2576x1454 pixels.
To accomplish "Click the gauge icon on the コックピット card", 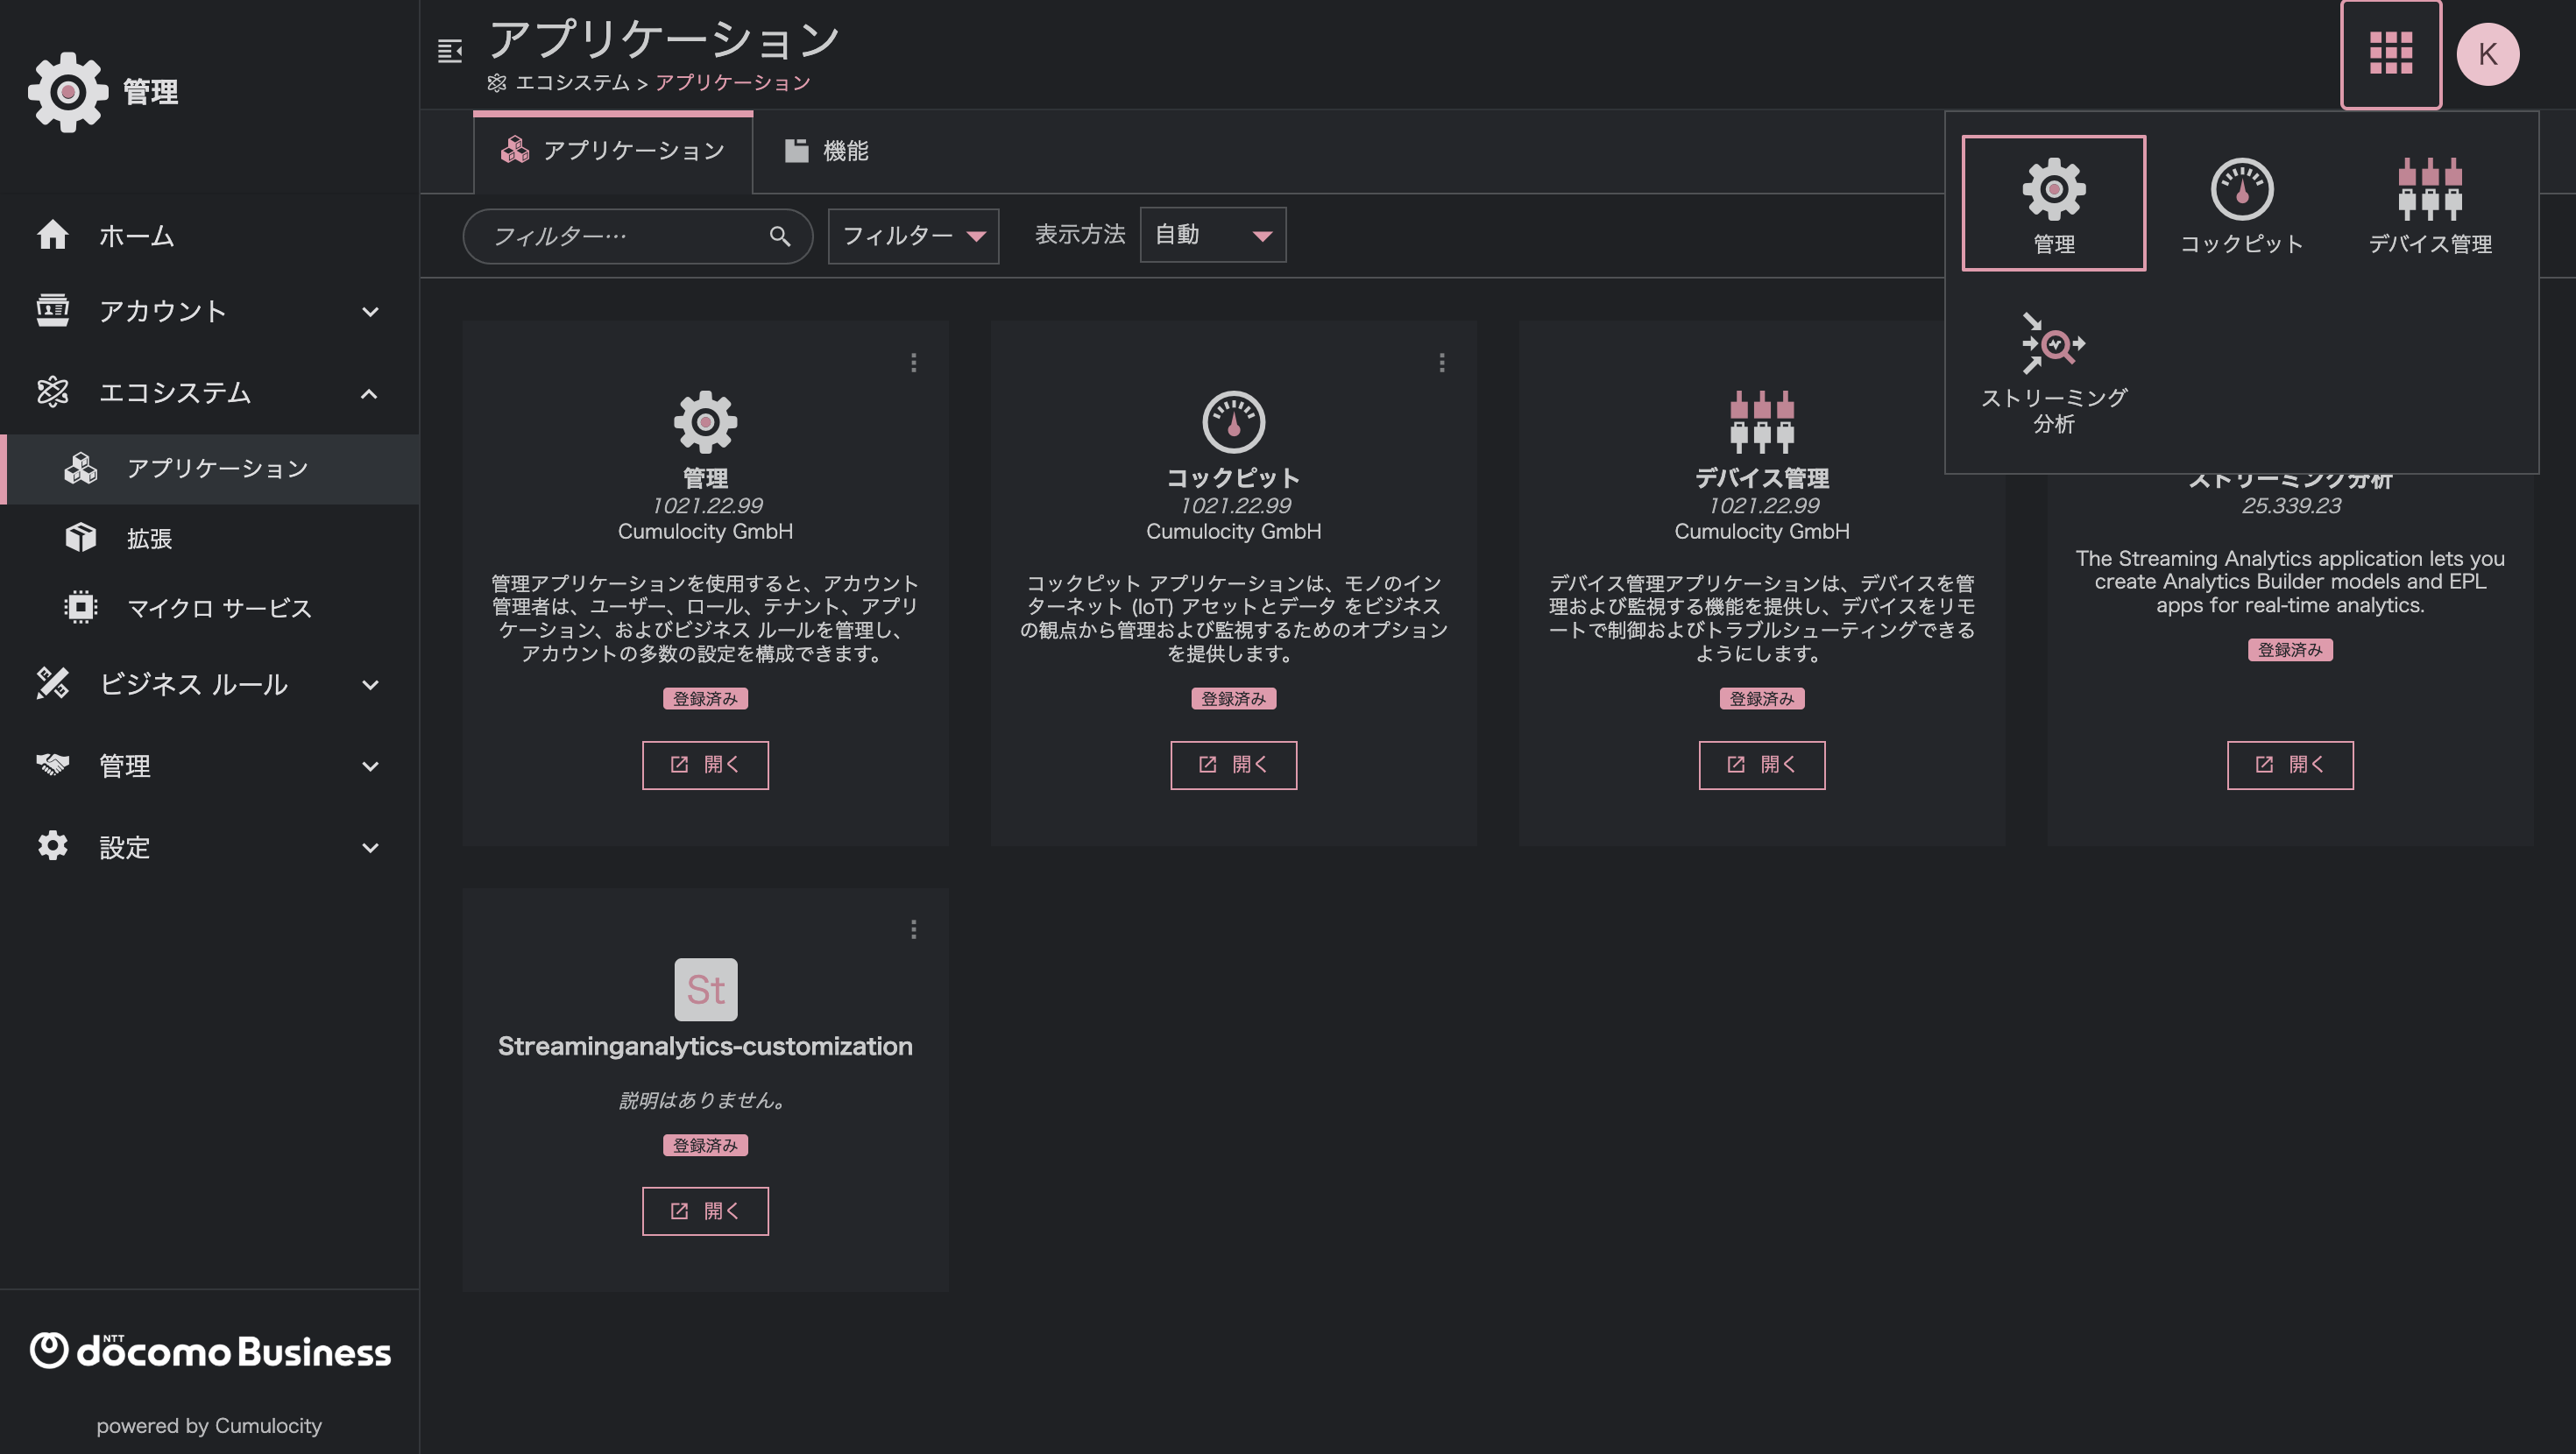I will (x=1233, y=421).
